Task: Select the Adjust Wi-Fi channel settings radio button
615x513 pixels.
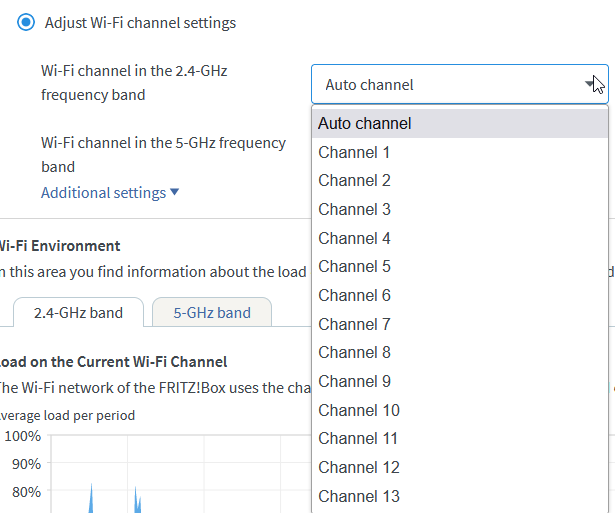Action: pos(26,22)
